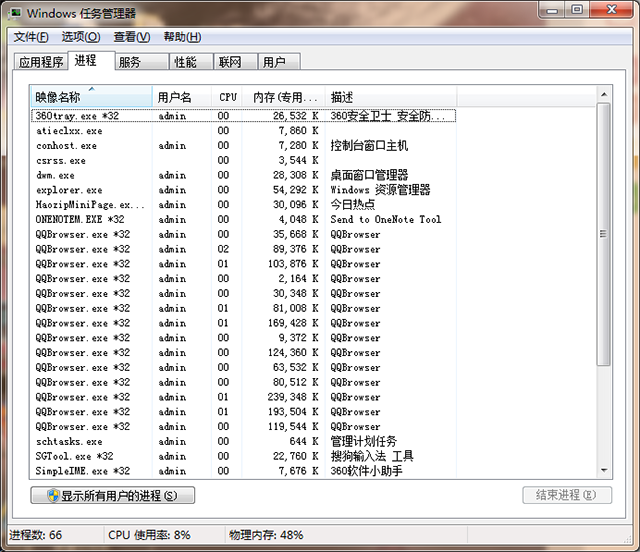Click the Task Manager title bar icon
640x552 pixels.
point(15,13)
